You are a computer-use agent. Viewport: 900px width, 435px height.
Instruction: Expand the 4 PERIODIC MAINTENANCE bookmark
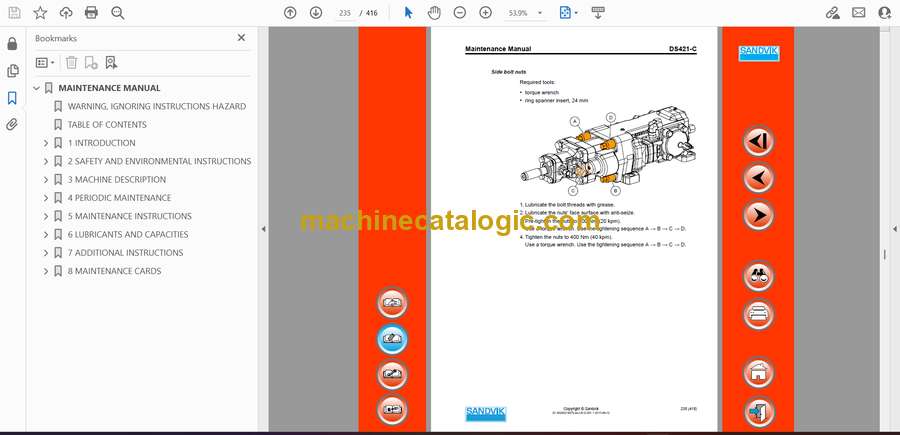pyautogui.click(x=46, y=198)
